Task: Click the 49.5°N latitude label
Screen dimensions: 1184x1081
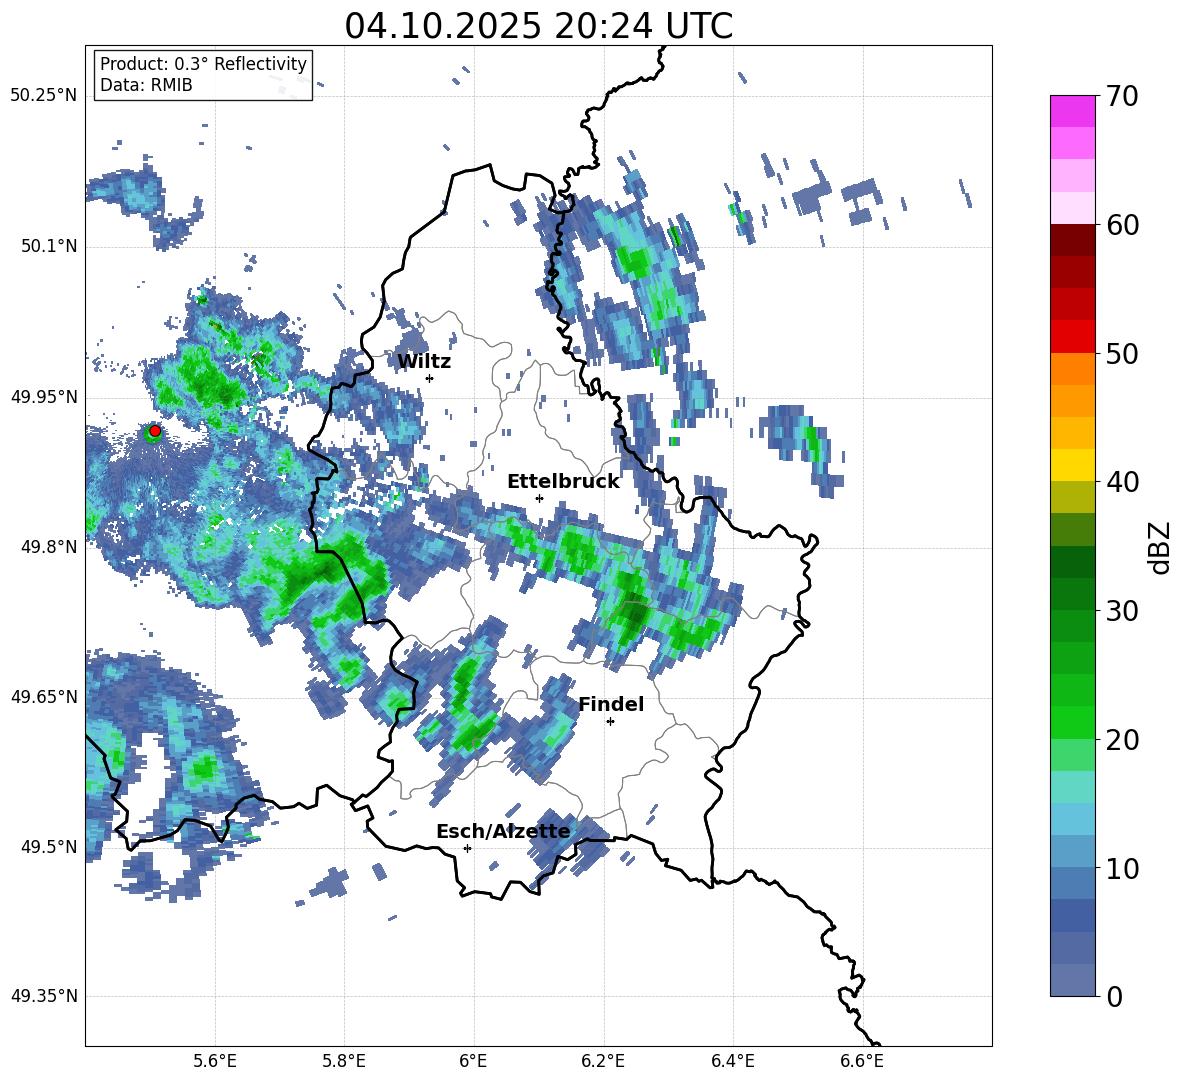Action: [x=49, y=847]
